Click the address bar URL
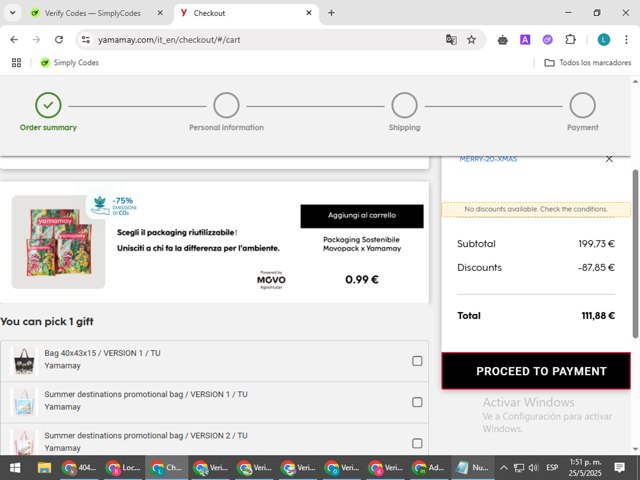 pos(169,40)
